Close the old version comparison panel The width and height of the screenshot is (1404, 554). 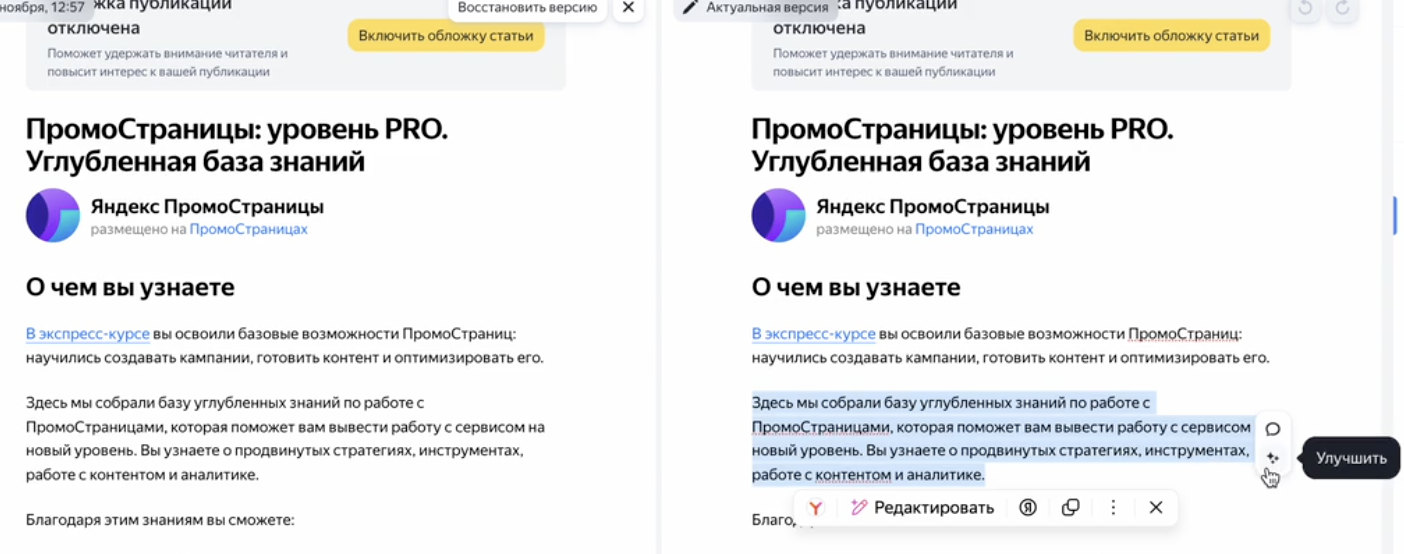628,8
